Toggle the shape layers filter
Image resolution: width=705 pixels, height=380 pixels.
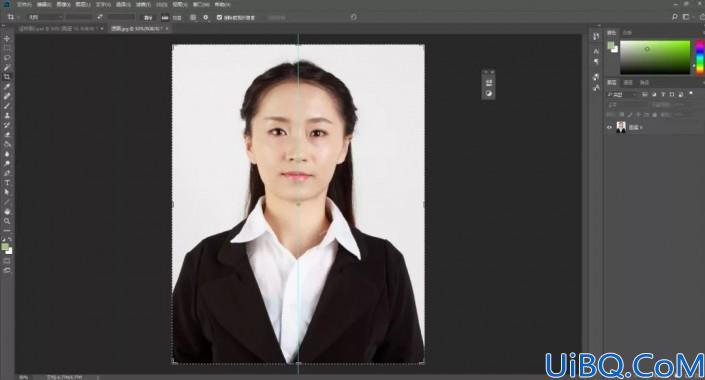tap(672, 94)
